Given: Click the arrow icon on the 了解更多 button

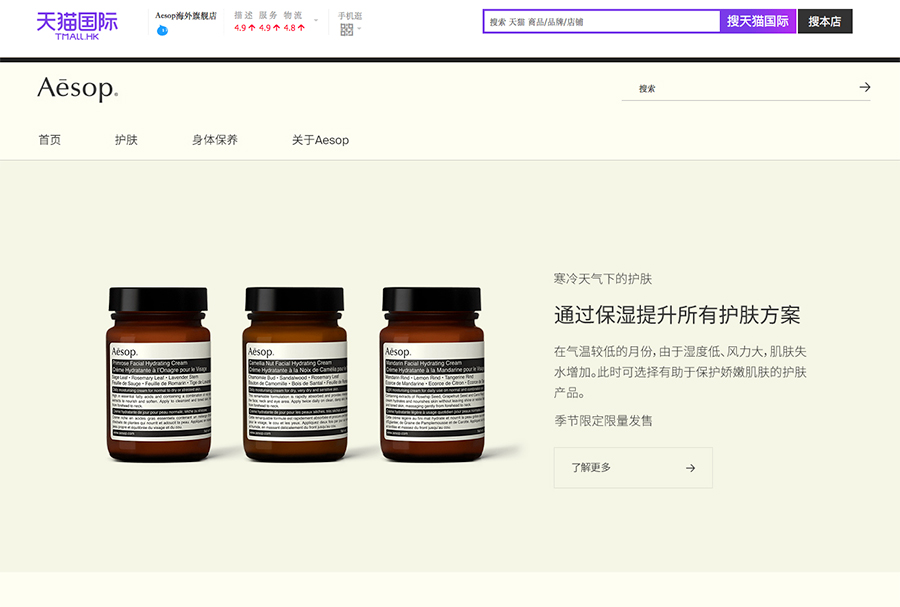Looking at the screenshot, I should 691,467.
